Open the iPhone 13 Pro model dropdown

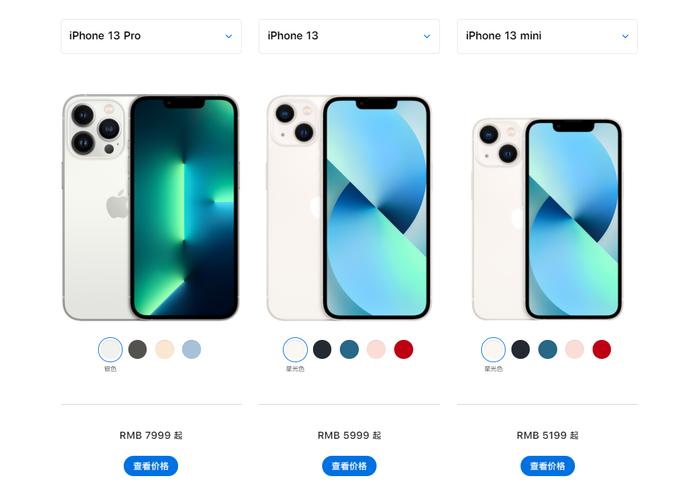pyautogui.click(x=151, y=36)
